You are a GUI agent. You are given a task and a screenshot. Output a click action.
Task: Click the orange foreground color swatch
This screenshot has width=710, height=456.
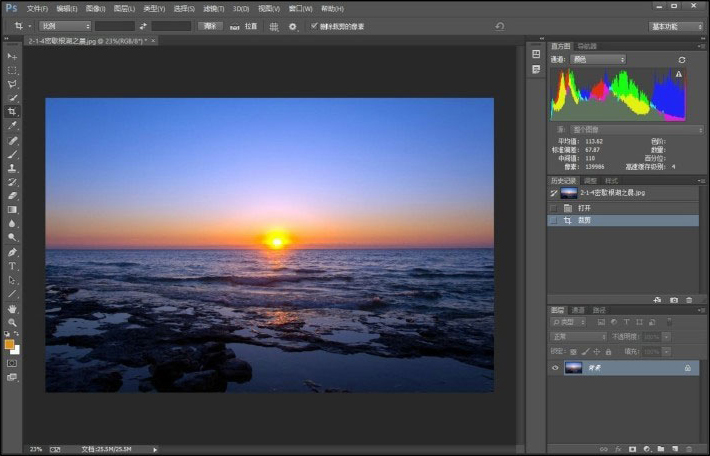[10, 344]
